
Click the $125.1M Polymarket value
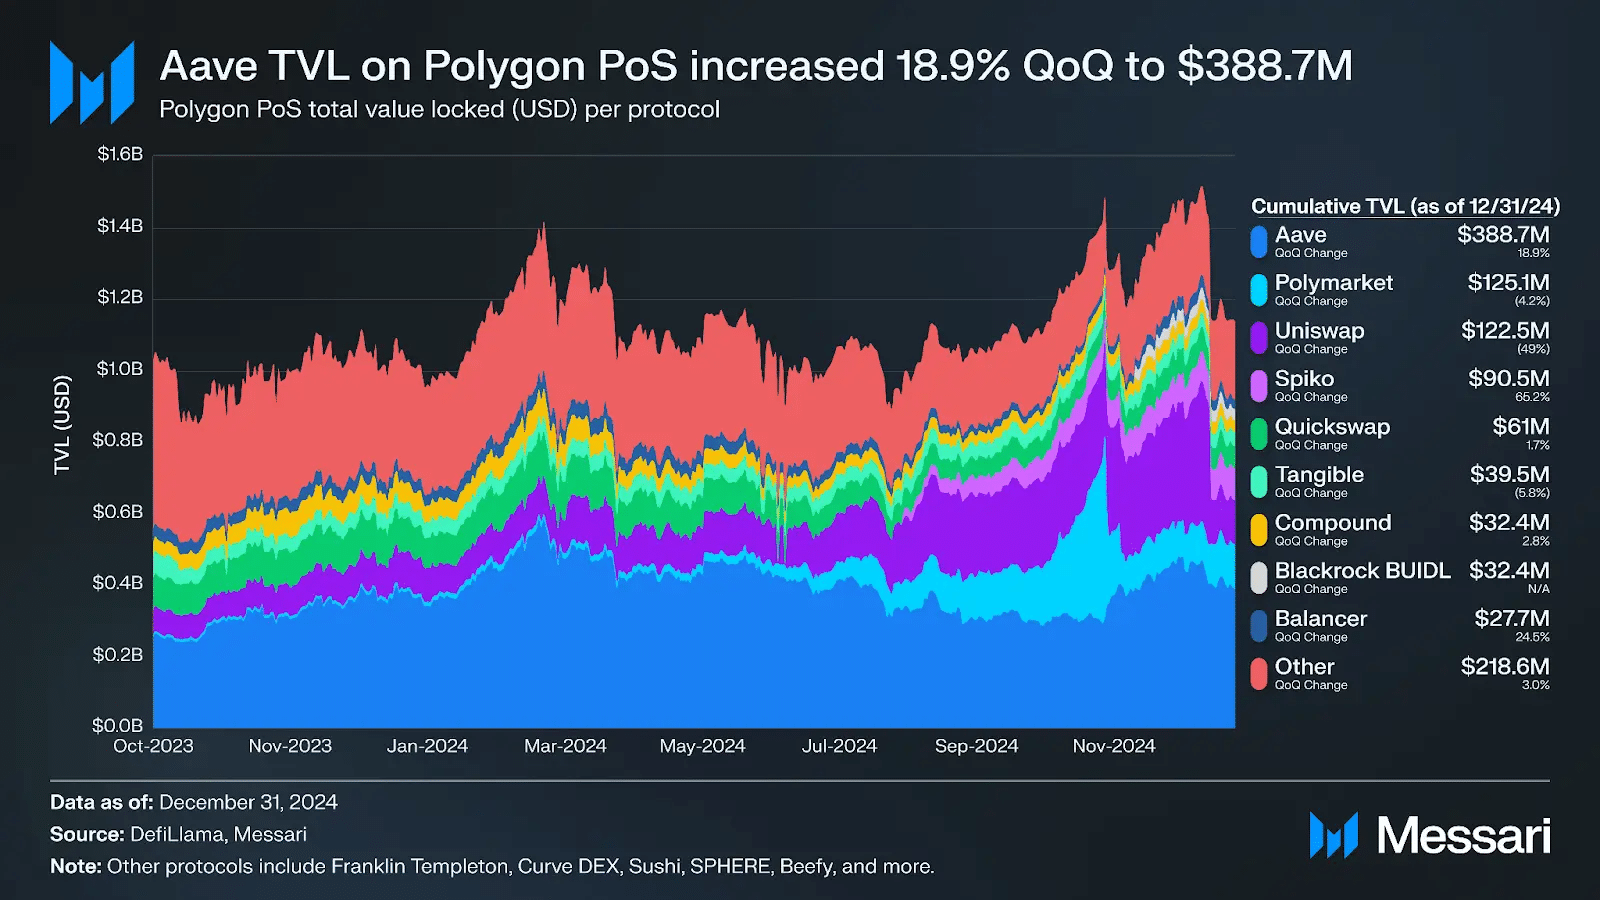[x=1508, y=283]
